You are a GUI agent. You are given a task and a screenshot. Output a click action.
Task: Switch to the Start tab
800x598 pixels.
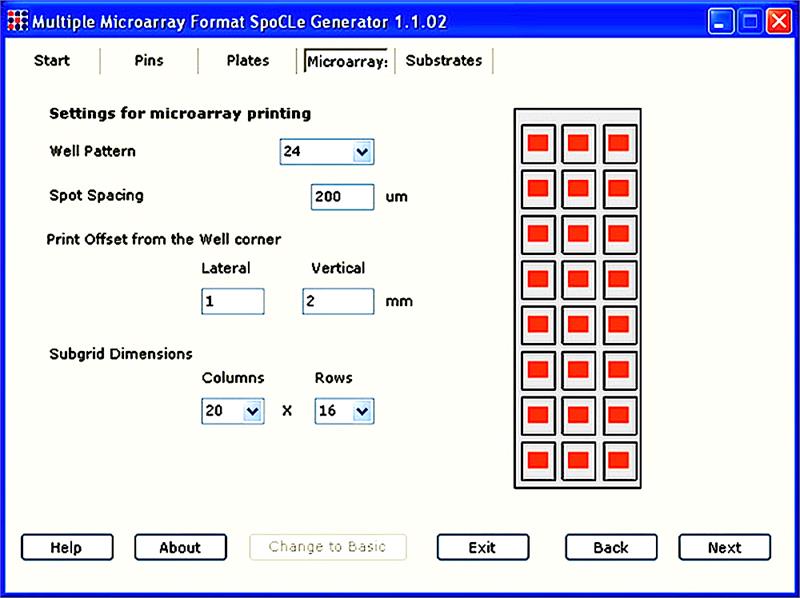pyautogui.click(x=52, y=61)
